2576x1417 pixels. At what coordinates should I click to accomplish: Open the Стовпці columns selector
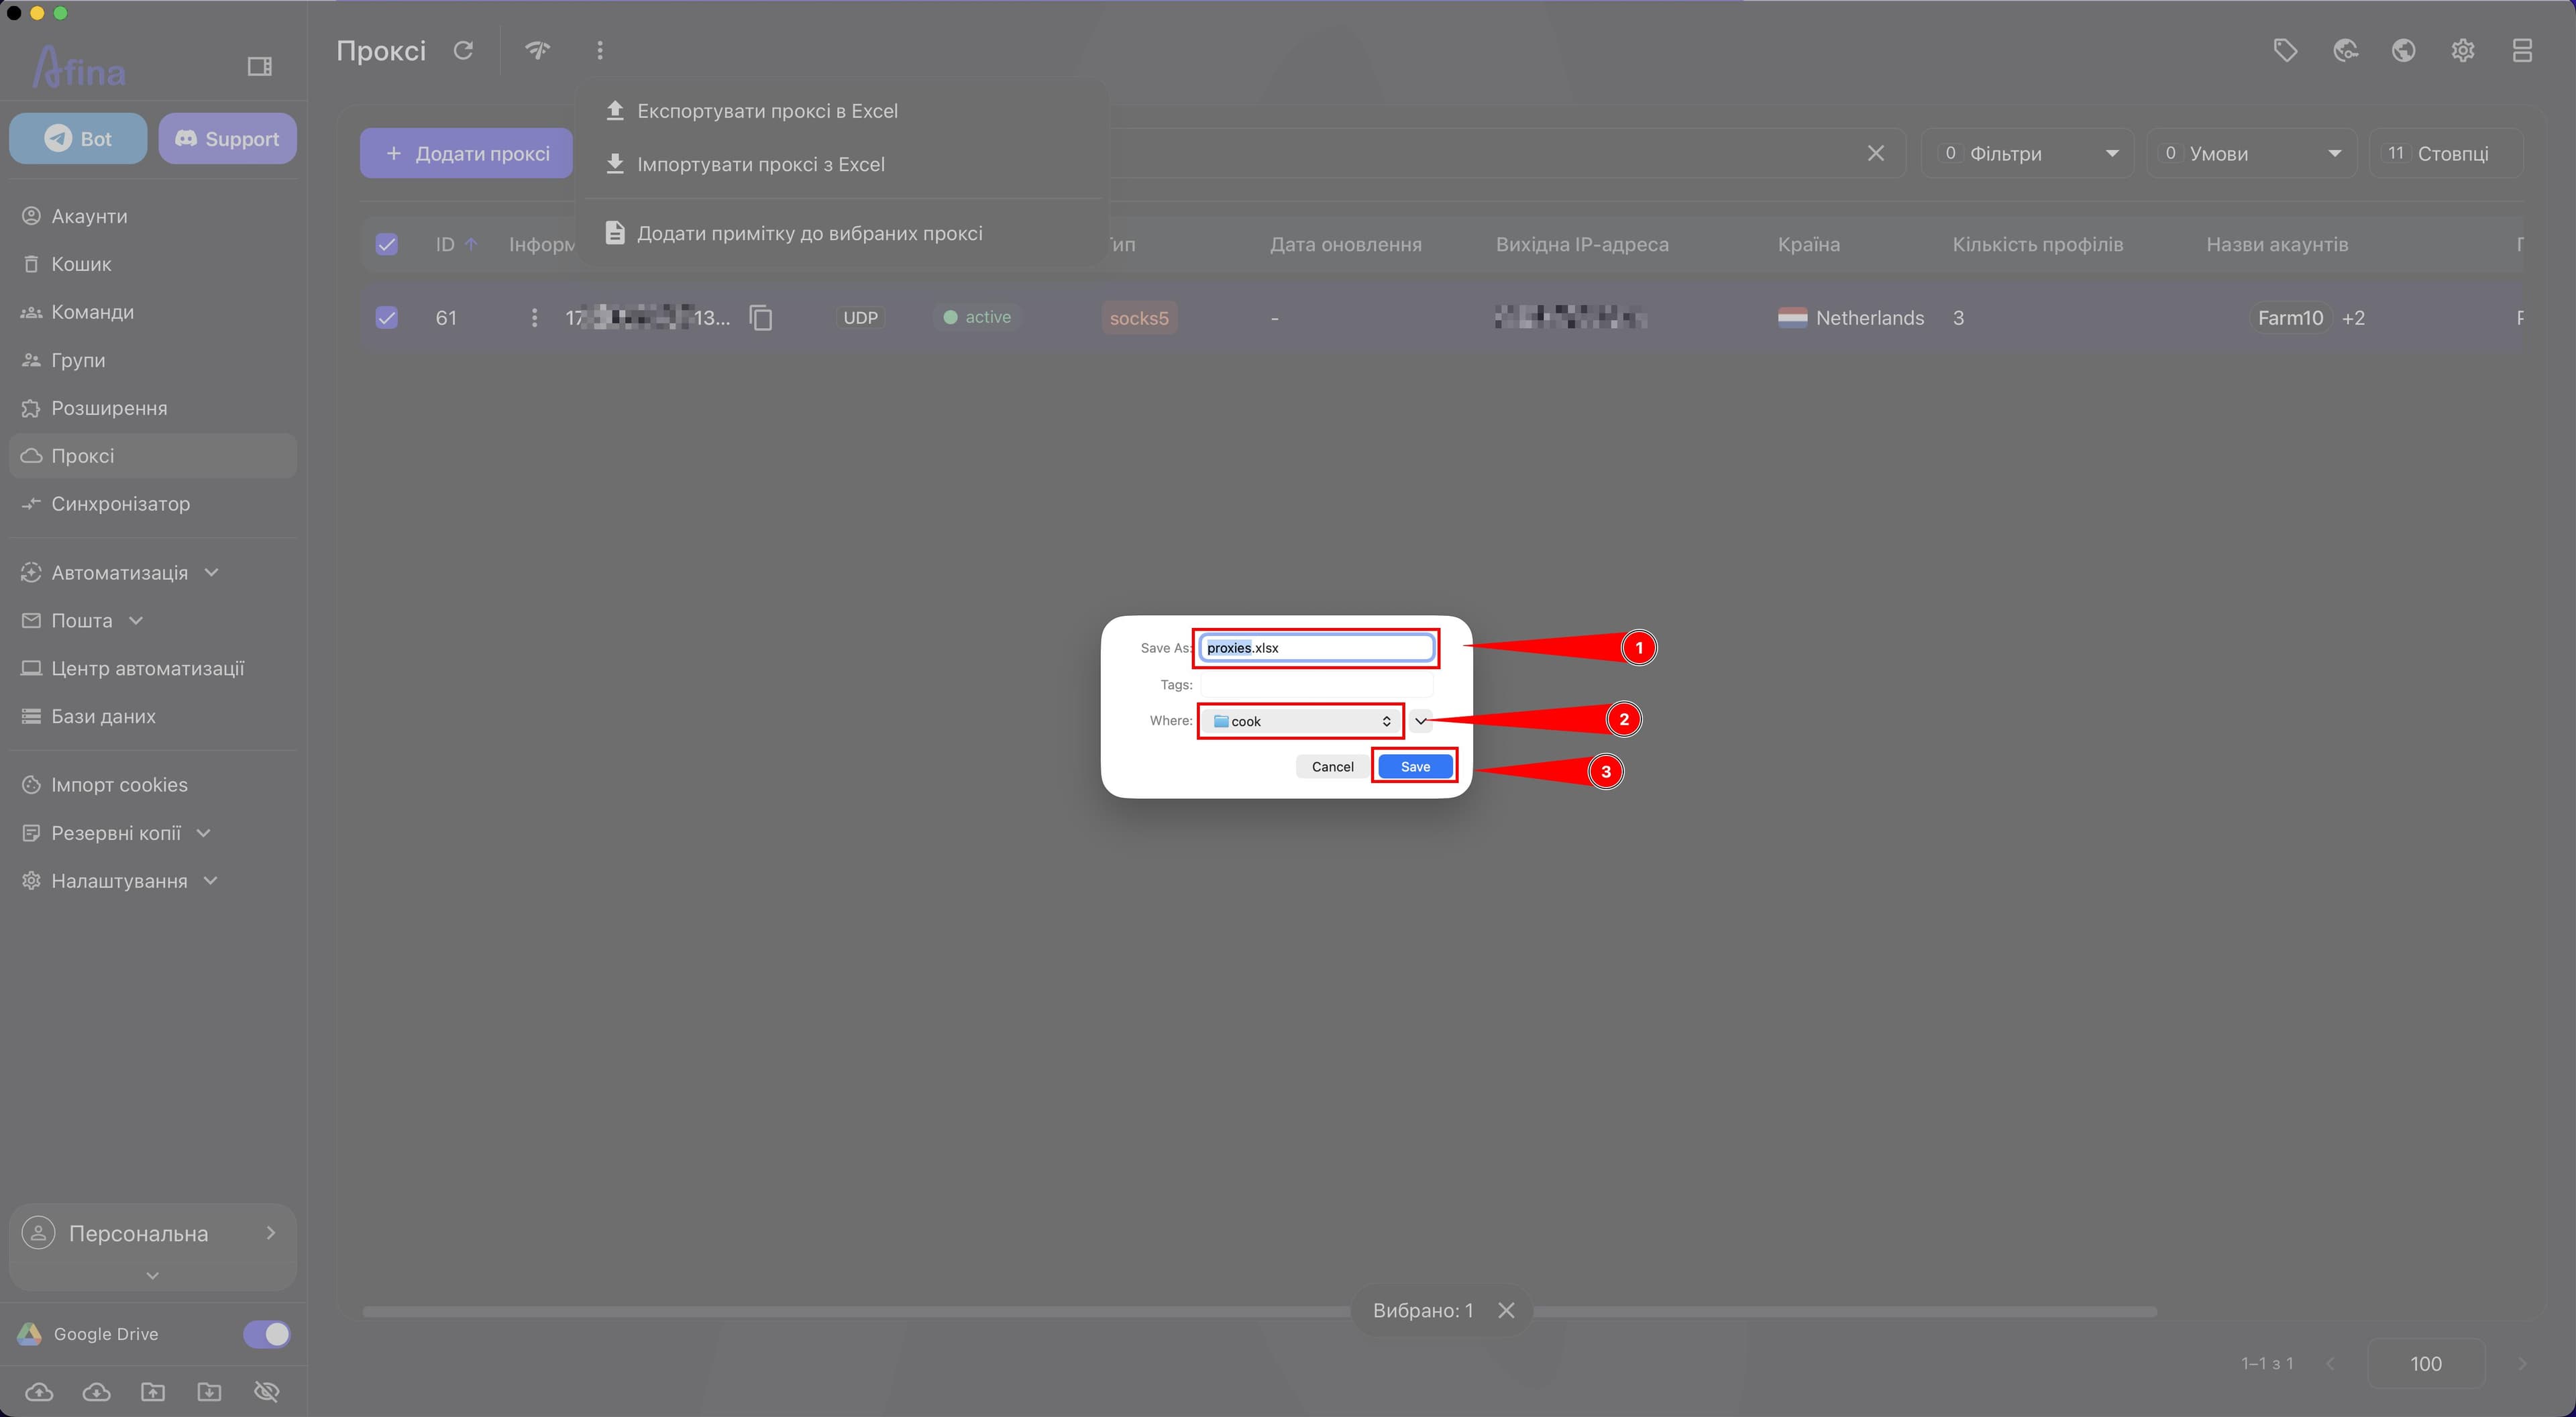(x=2445, y=153)
